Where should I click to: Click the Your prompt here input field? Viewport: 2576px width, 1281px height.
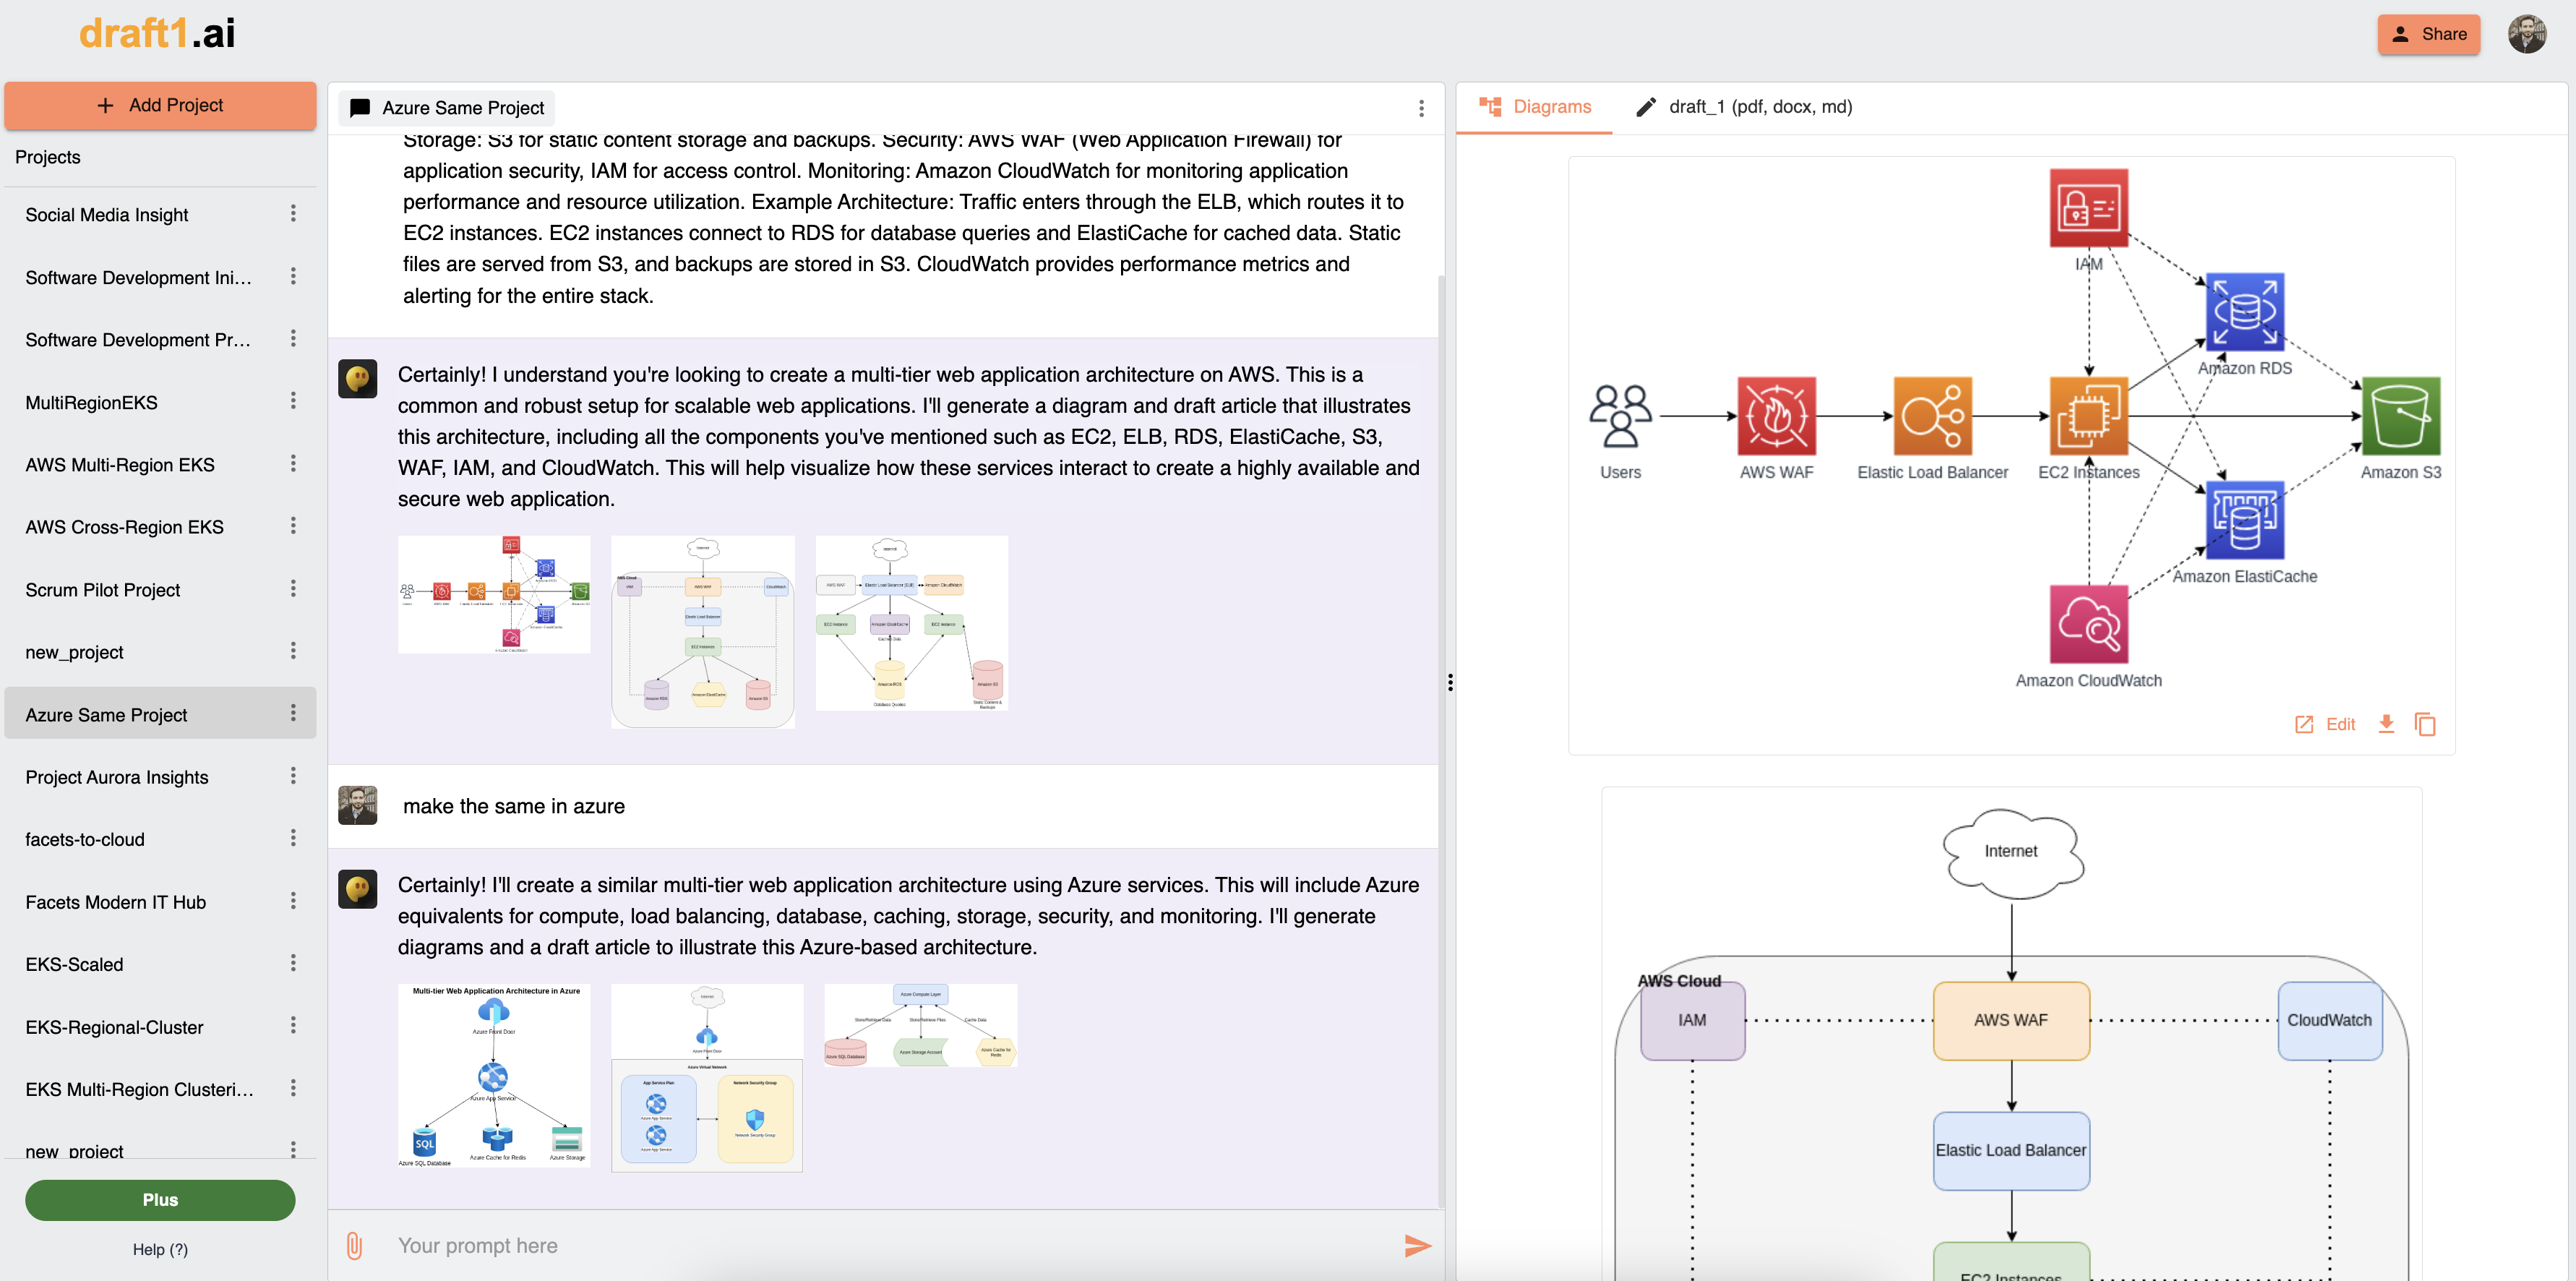pos(880,1245)
